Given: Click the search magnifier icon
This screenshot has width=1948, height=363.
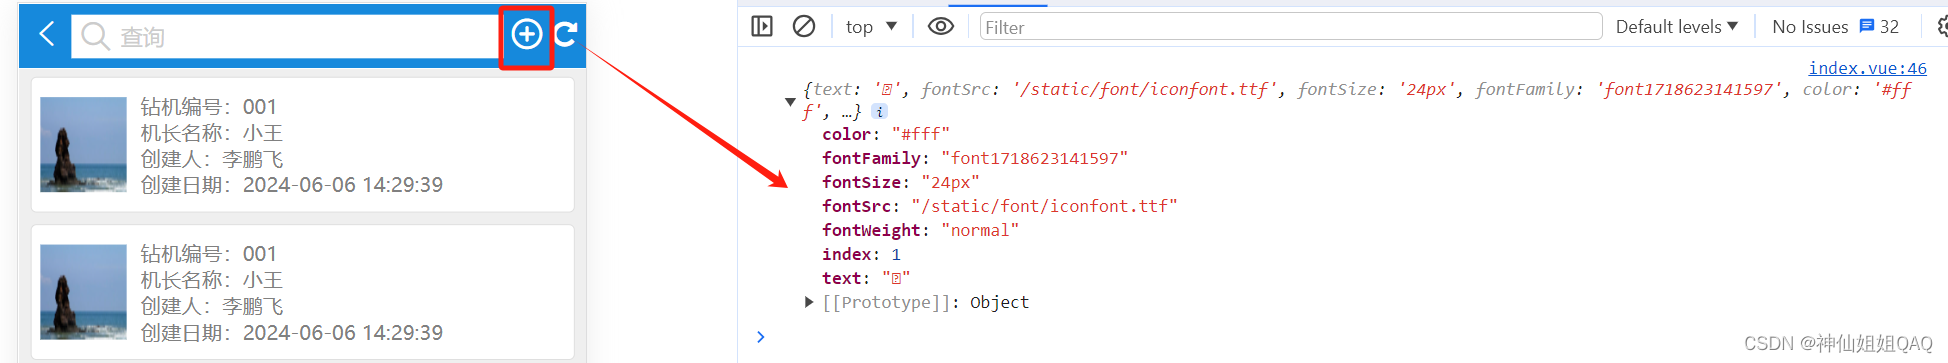Looking at the screenshot, I should click(x=95, y=37).
